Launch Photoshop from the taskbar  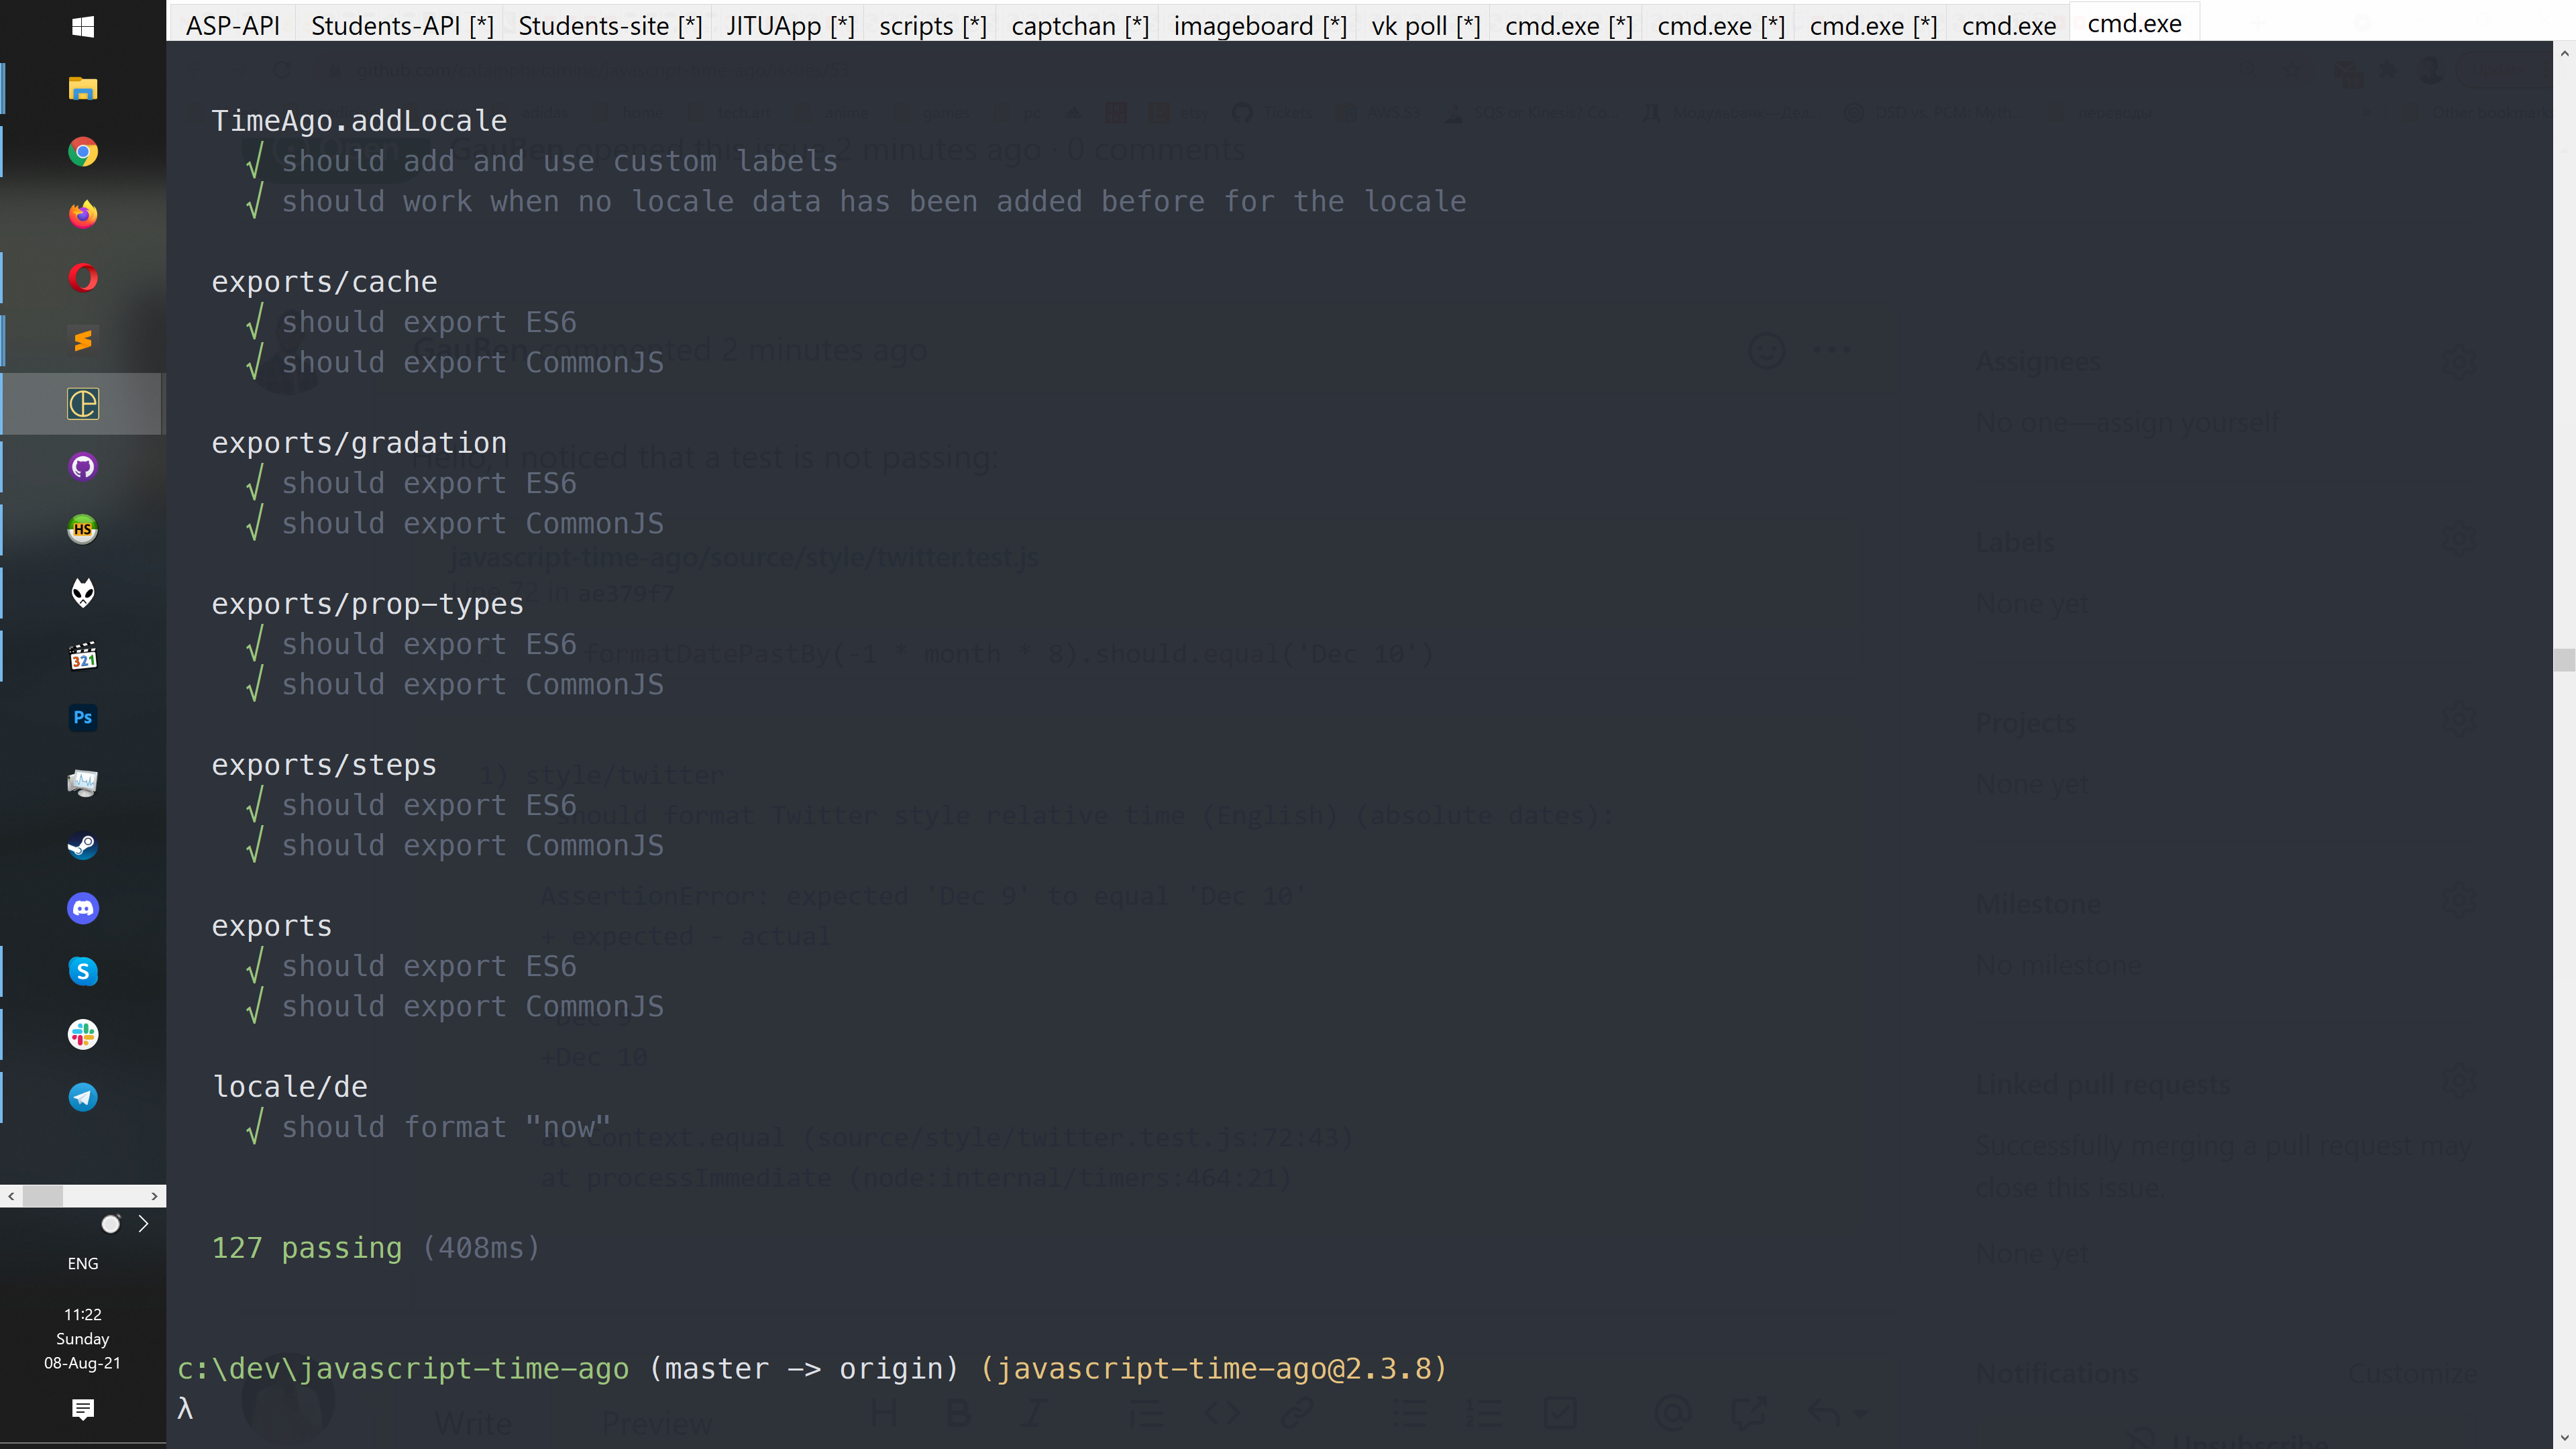click(83, 718)
